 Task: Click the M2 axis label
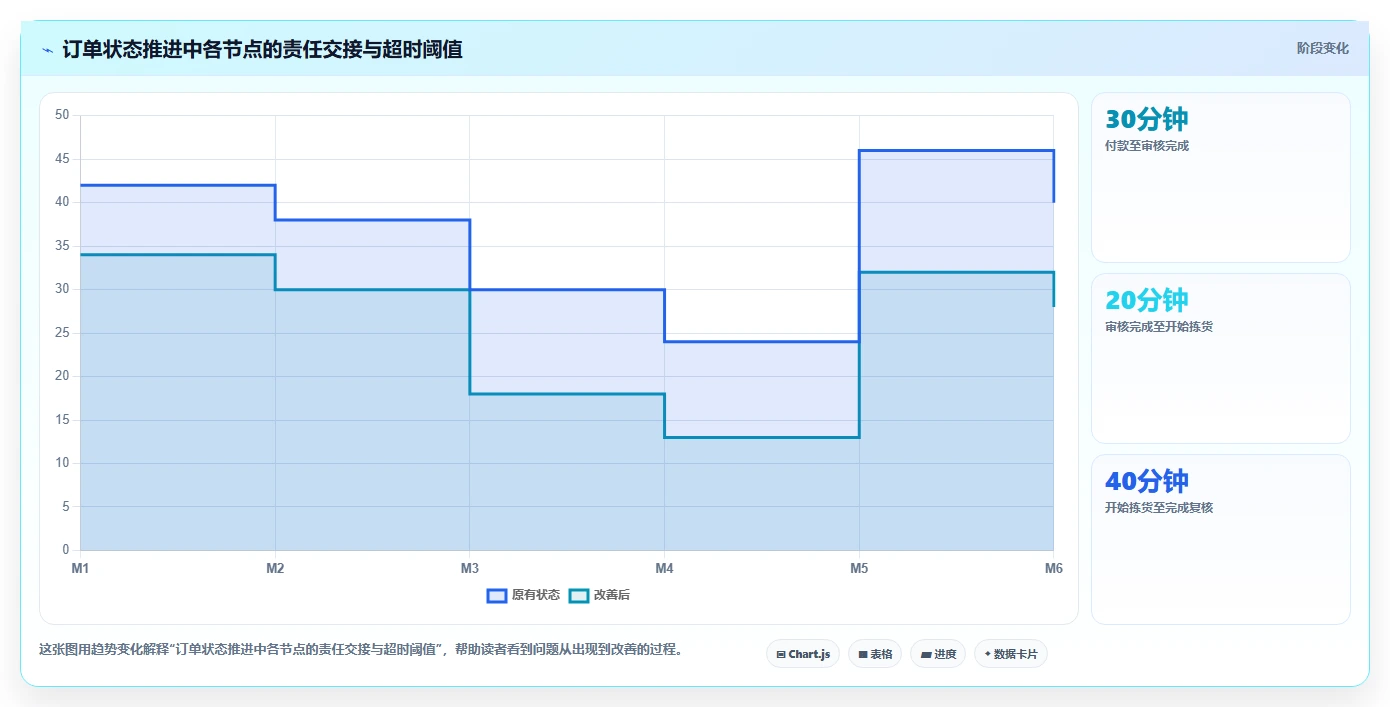point(275,568)
